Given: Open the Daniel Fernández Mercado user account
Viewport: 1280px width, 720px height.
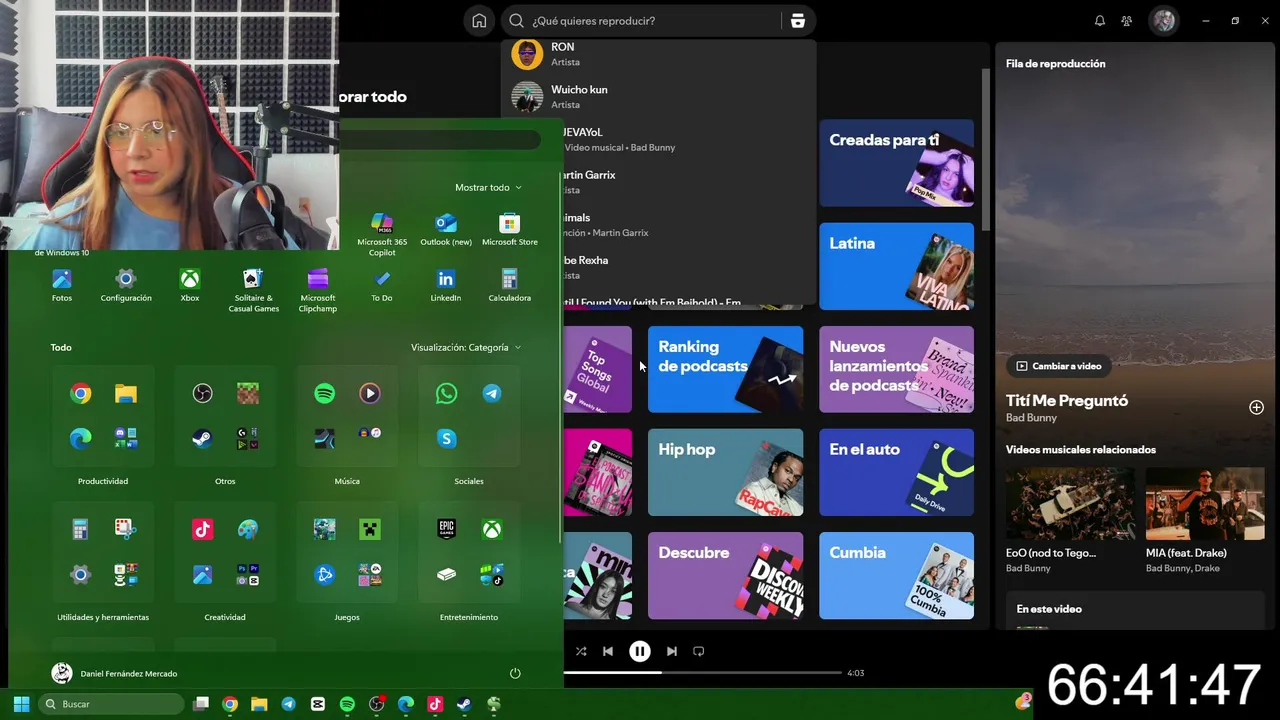Looking at the screenshot, I should tap(114, 674).
